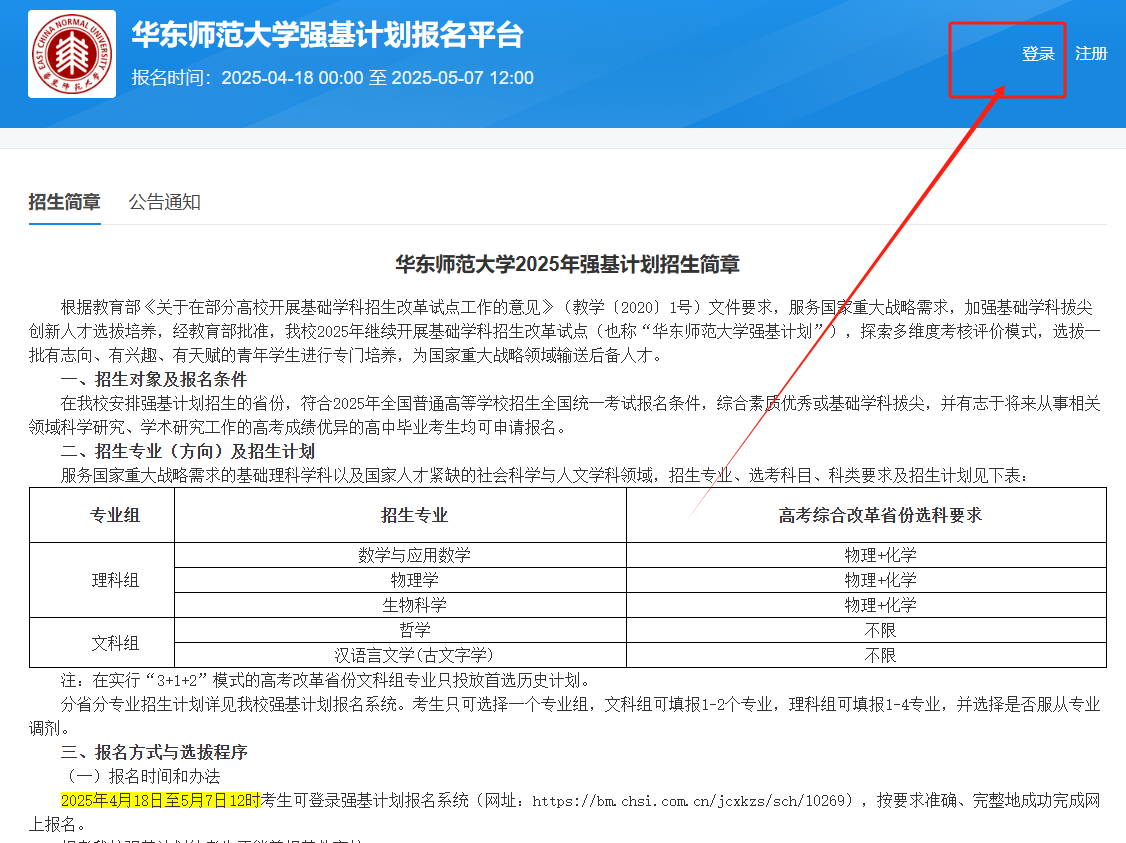
Task: Click the 报名时间 date range text
Action: [x=332, y=78]
